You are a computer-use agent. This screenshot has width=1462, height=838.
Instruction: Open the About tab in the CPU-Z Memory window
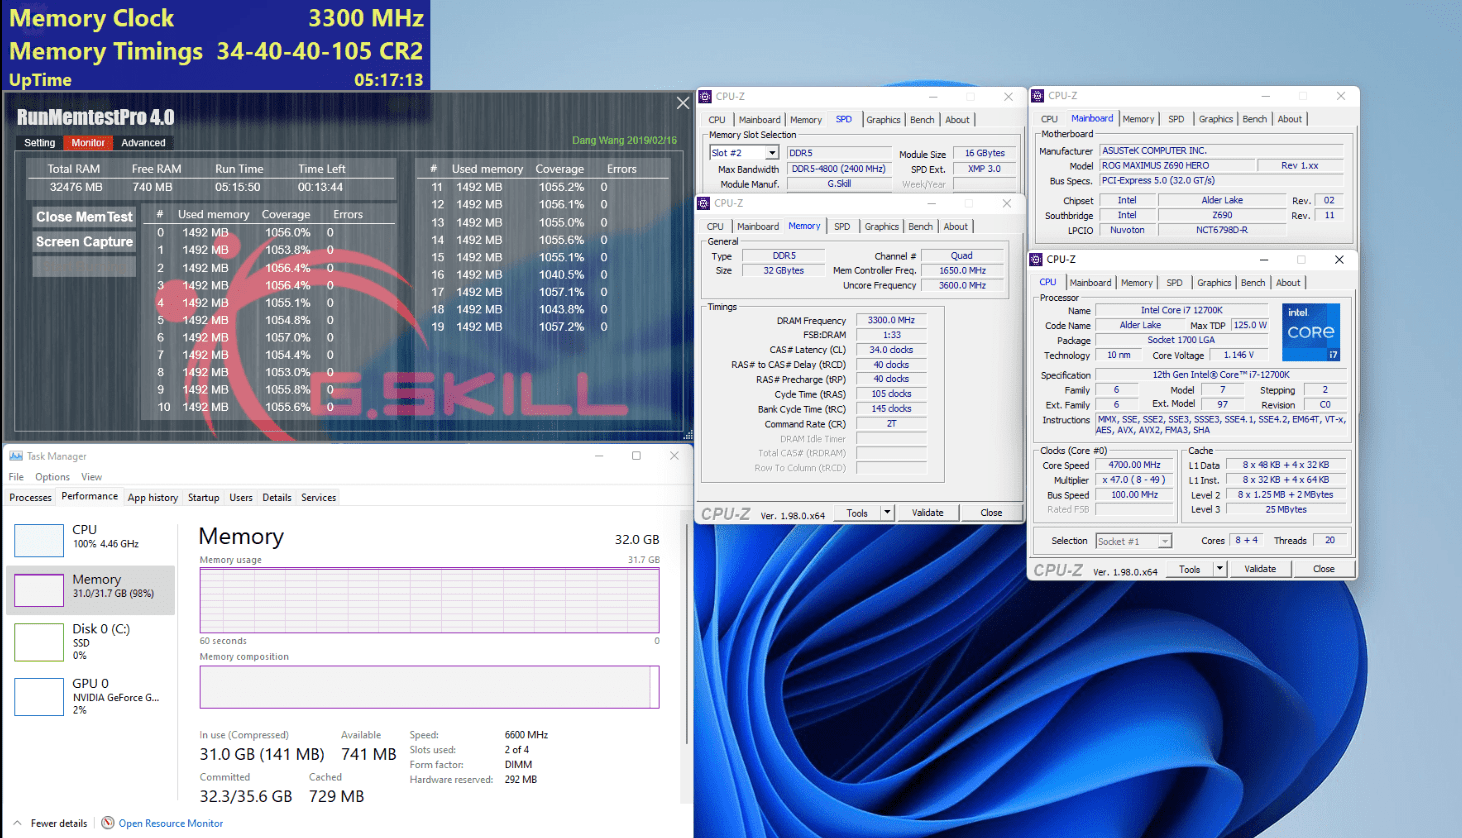click(956, 227)
